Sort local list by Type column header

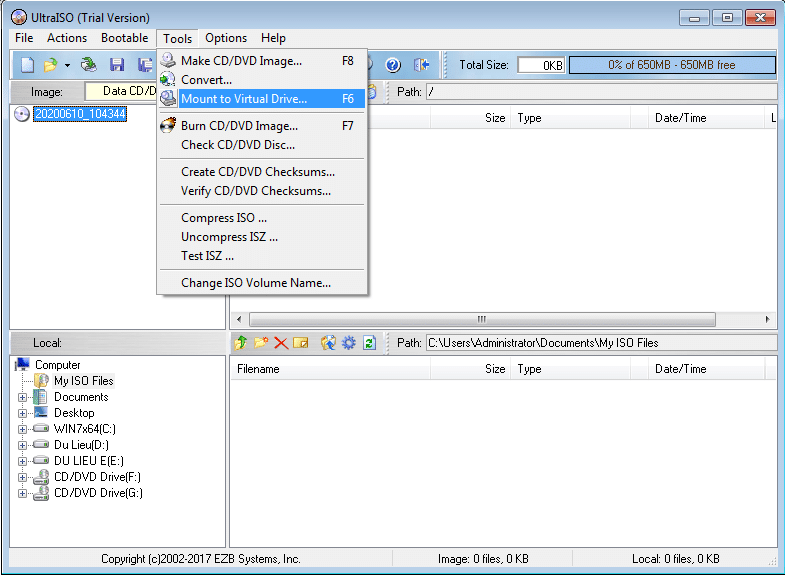571,369
